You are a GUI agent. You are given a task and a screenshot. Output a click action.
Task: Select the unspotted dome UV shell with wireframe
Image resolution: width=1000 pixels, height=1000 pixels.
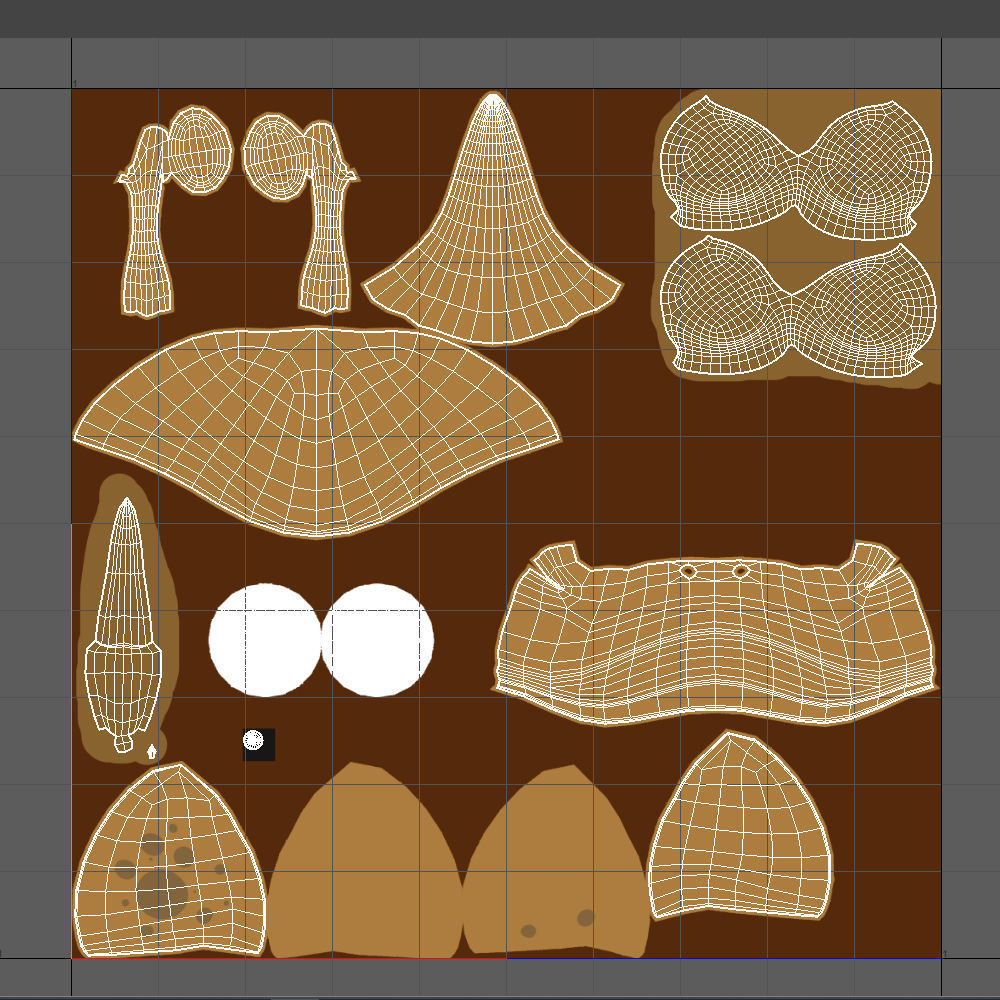[740, 826]
